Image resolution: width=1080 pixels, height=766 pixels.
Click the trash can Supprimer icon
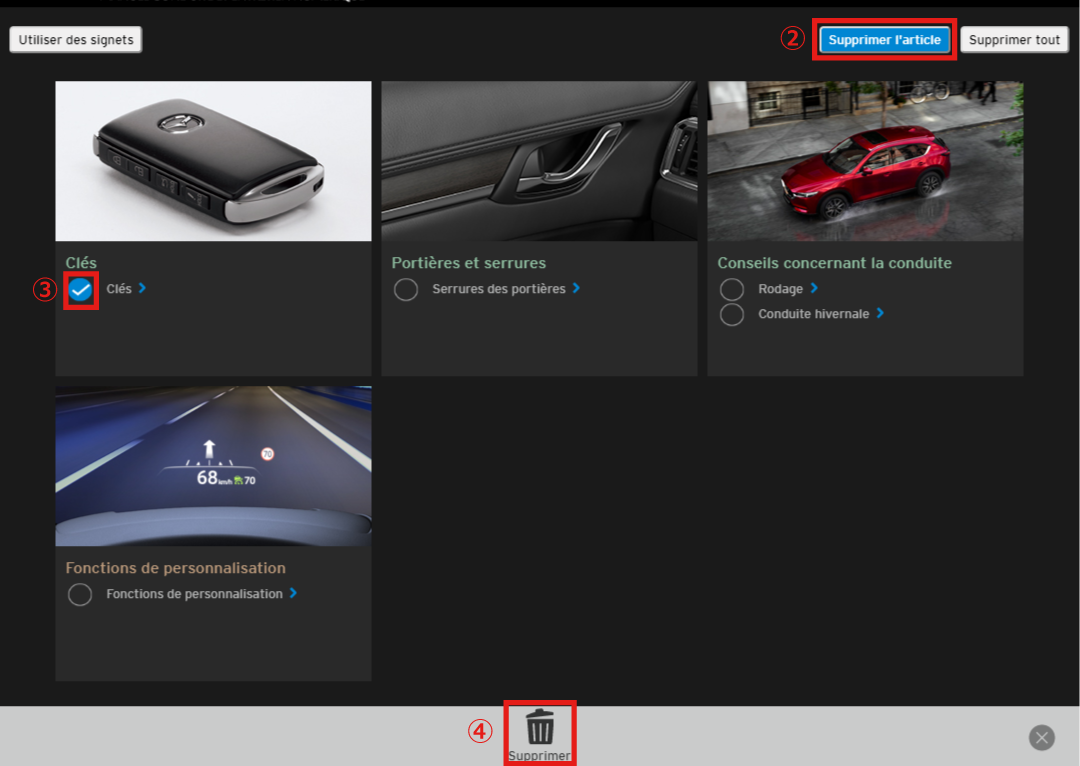tap(540, 726)
